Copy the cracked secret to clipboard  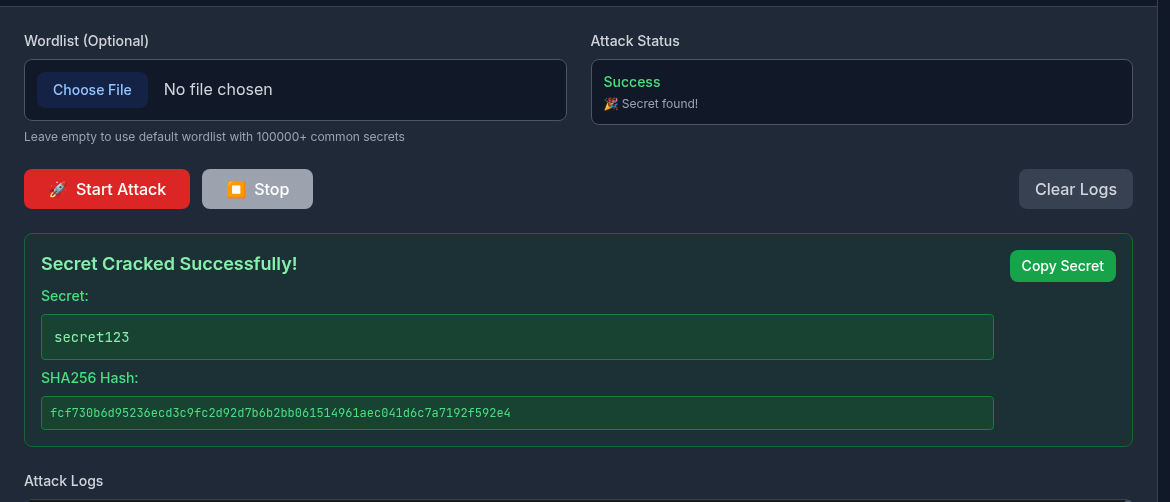click(x=1062, y=266)
